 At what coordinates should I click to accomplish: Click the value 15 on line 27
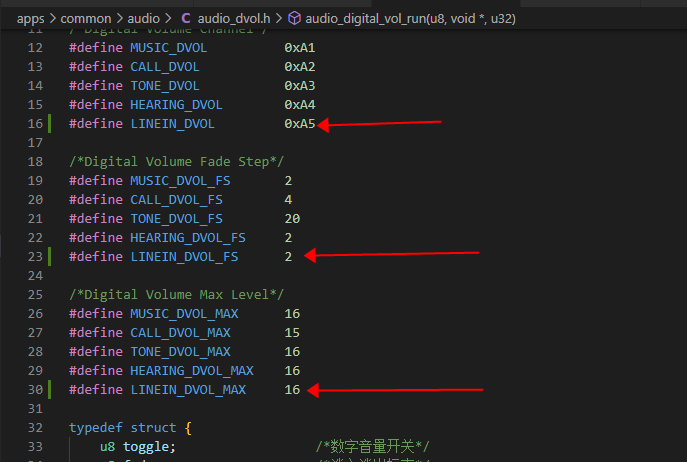coord(292,333)
